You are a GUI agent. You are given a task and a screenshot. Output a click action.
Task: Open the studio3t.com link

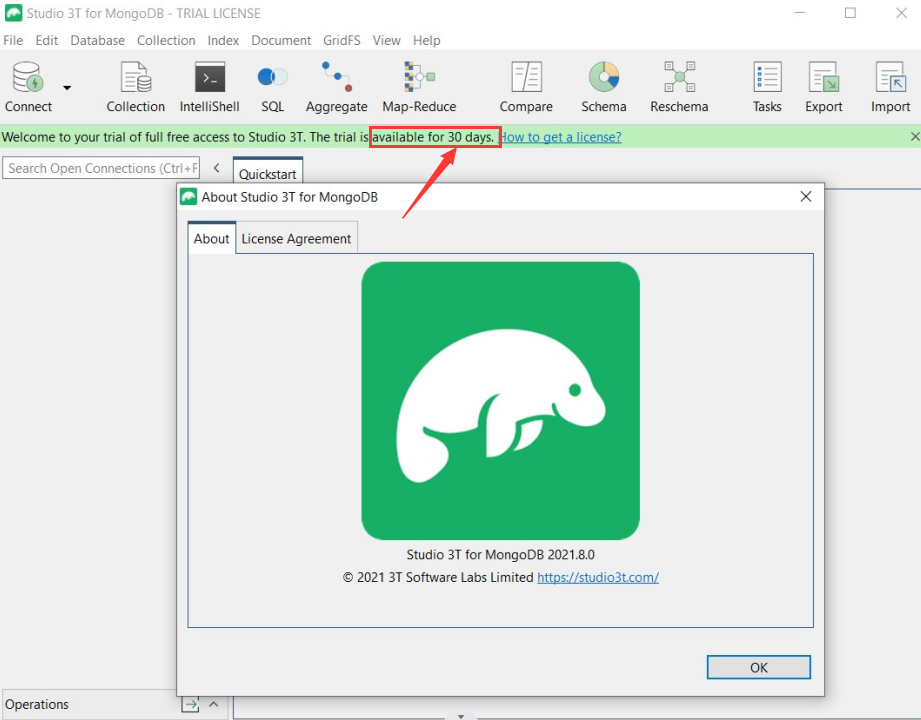598,577
